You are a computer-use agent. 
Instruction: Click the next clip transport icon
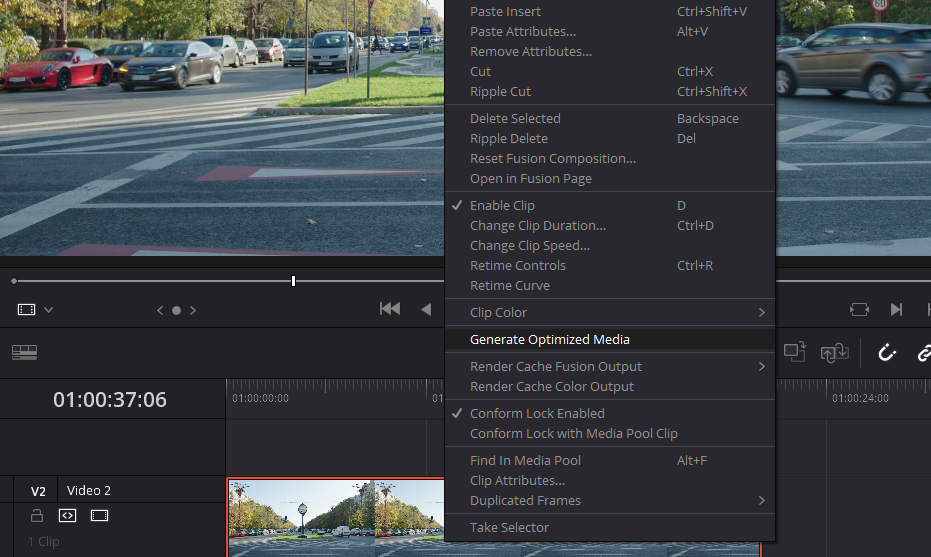click(896, 309)
